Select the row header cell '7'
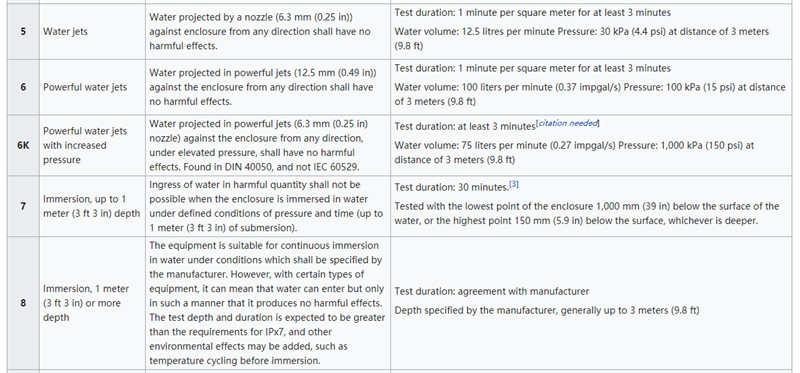The width and height of the screenshot is (800, 373). click(23, 206)
